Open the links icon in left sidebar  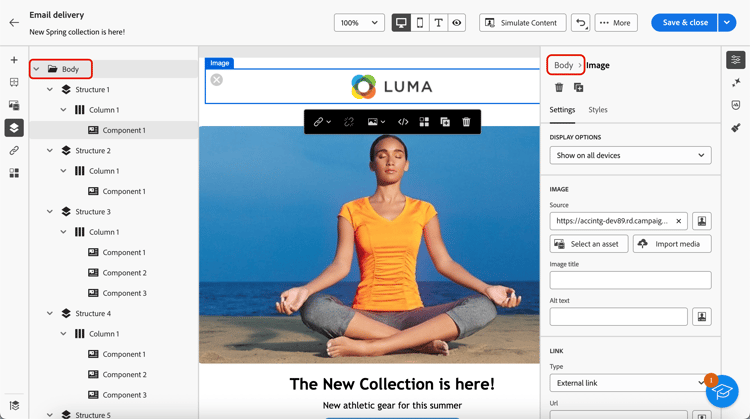pyautogui.click(x=14, y=150)
